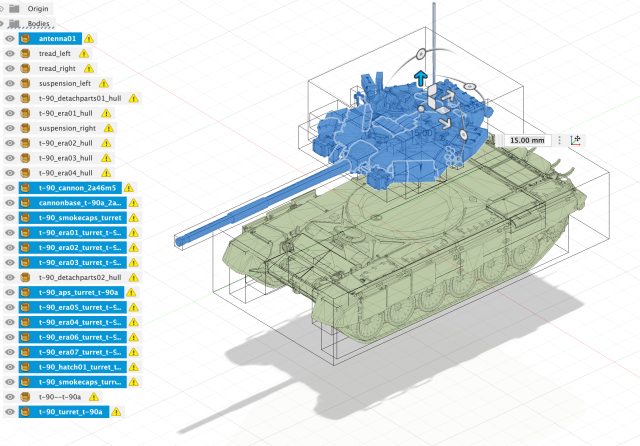Hide the t-90_aps_turret_t-90a body
Screen dimensions: 640x446
11,292
